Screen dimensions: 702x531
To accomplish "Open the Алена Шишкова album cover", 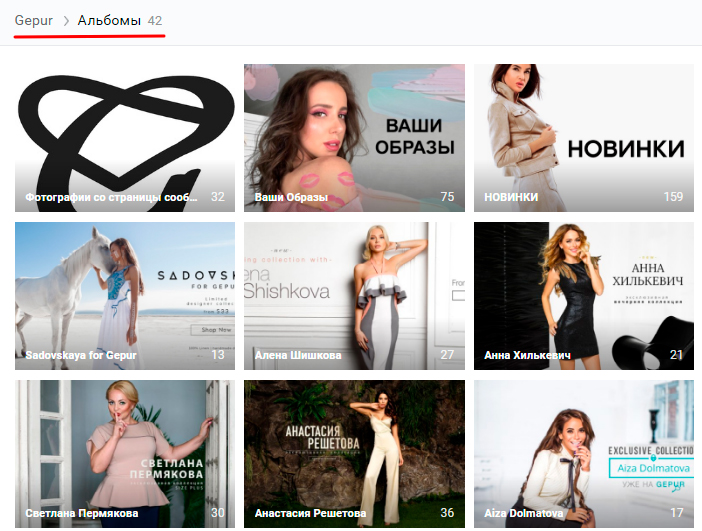I will (354, 296).
